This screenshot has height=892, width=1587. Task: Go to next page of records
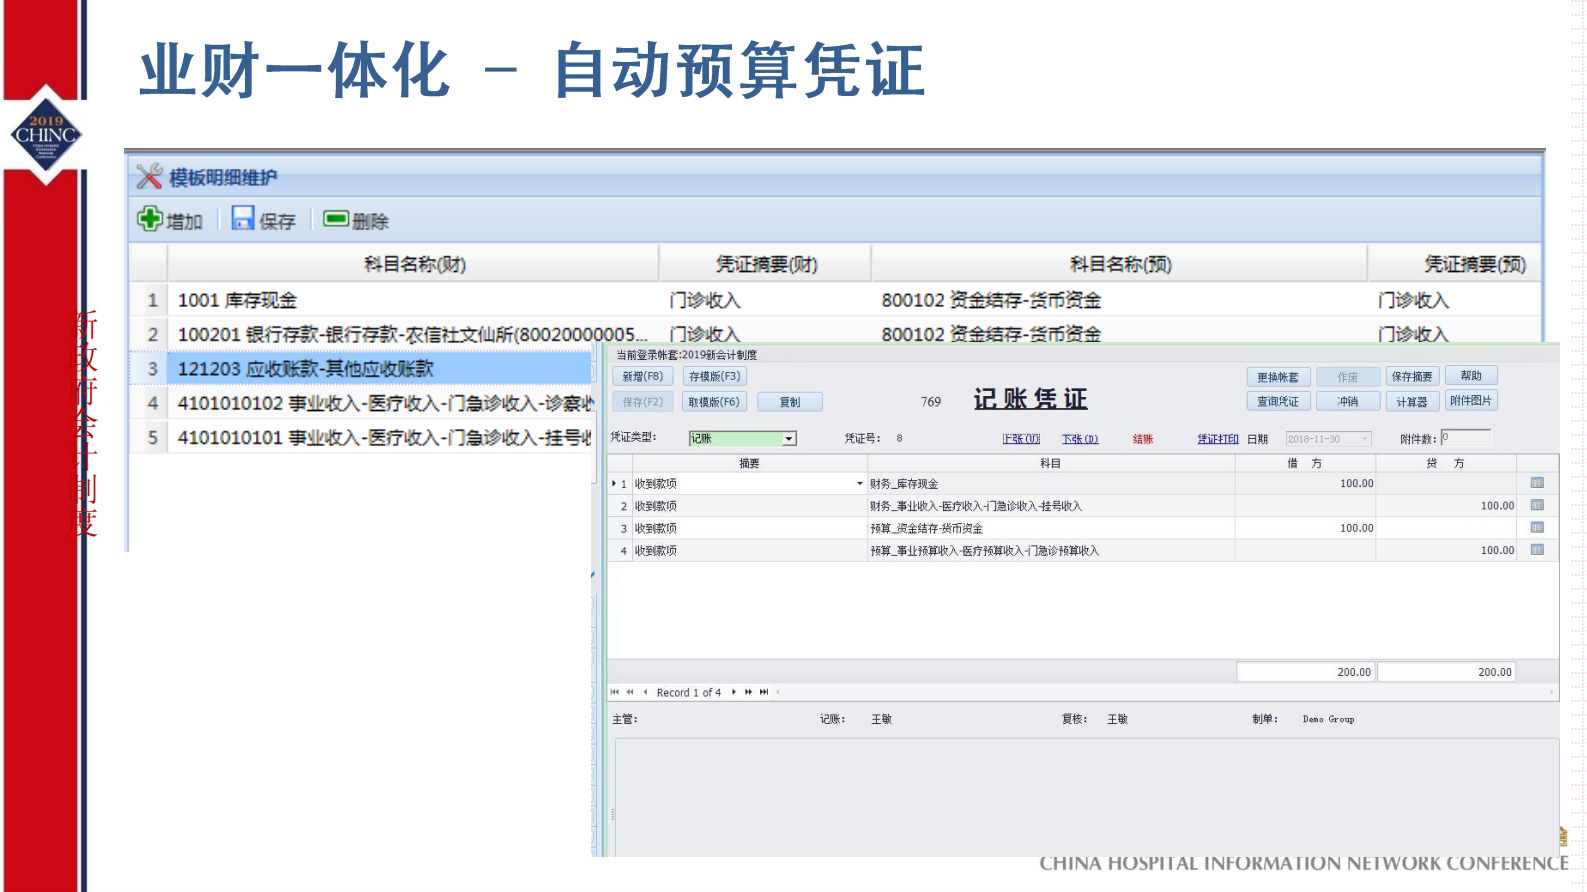[x=748, y=692]
